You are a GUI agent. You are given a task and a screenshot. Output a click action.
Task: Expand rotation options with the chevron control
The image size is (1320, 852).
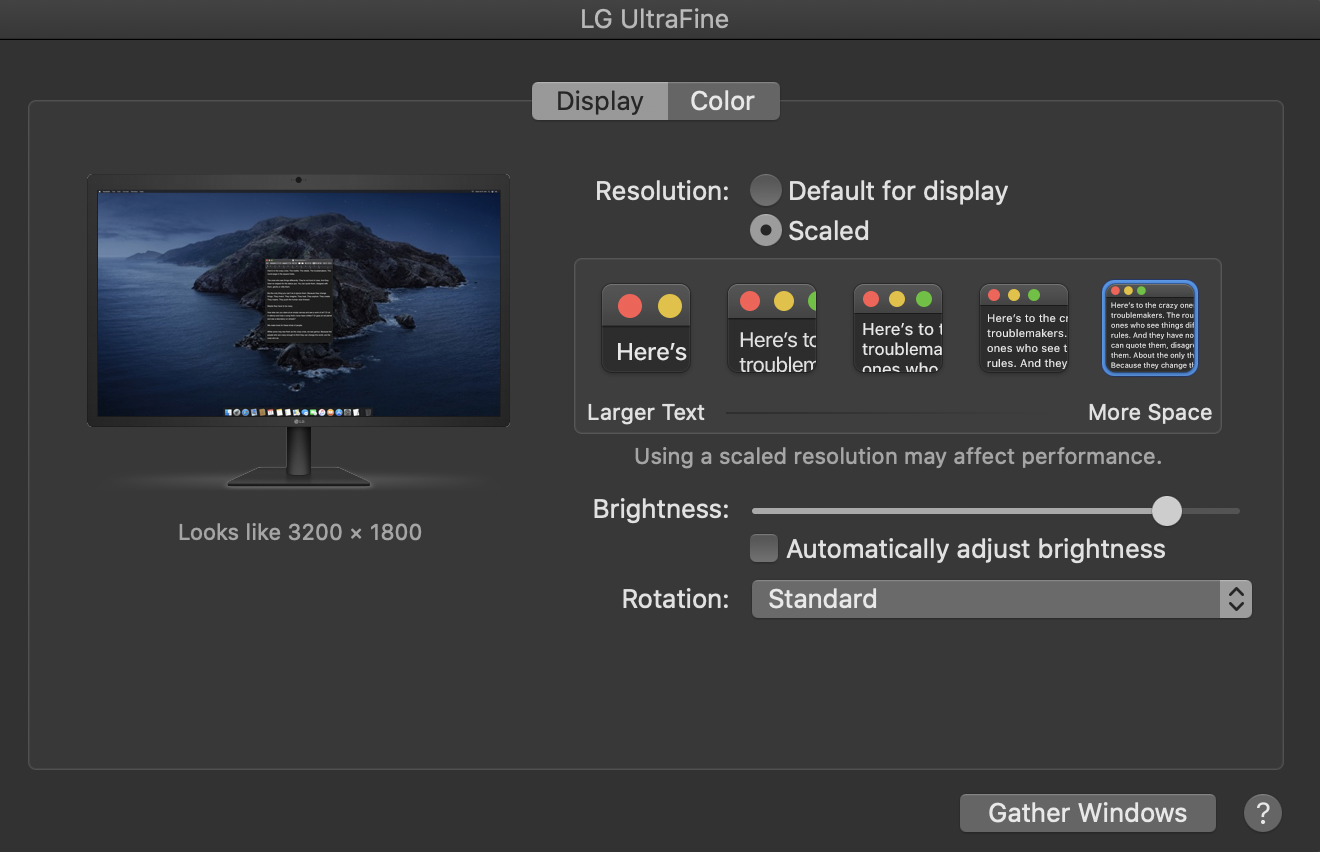[x=1236, y=598]
